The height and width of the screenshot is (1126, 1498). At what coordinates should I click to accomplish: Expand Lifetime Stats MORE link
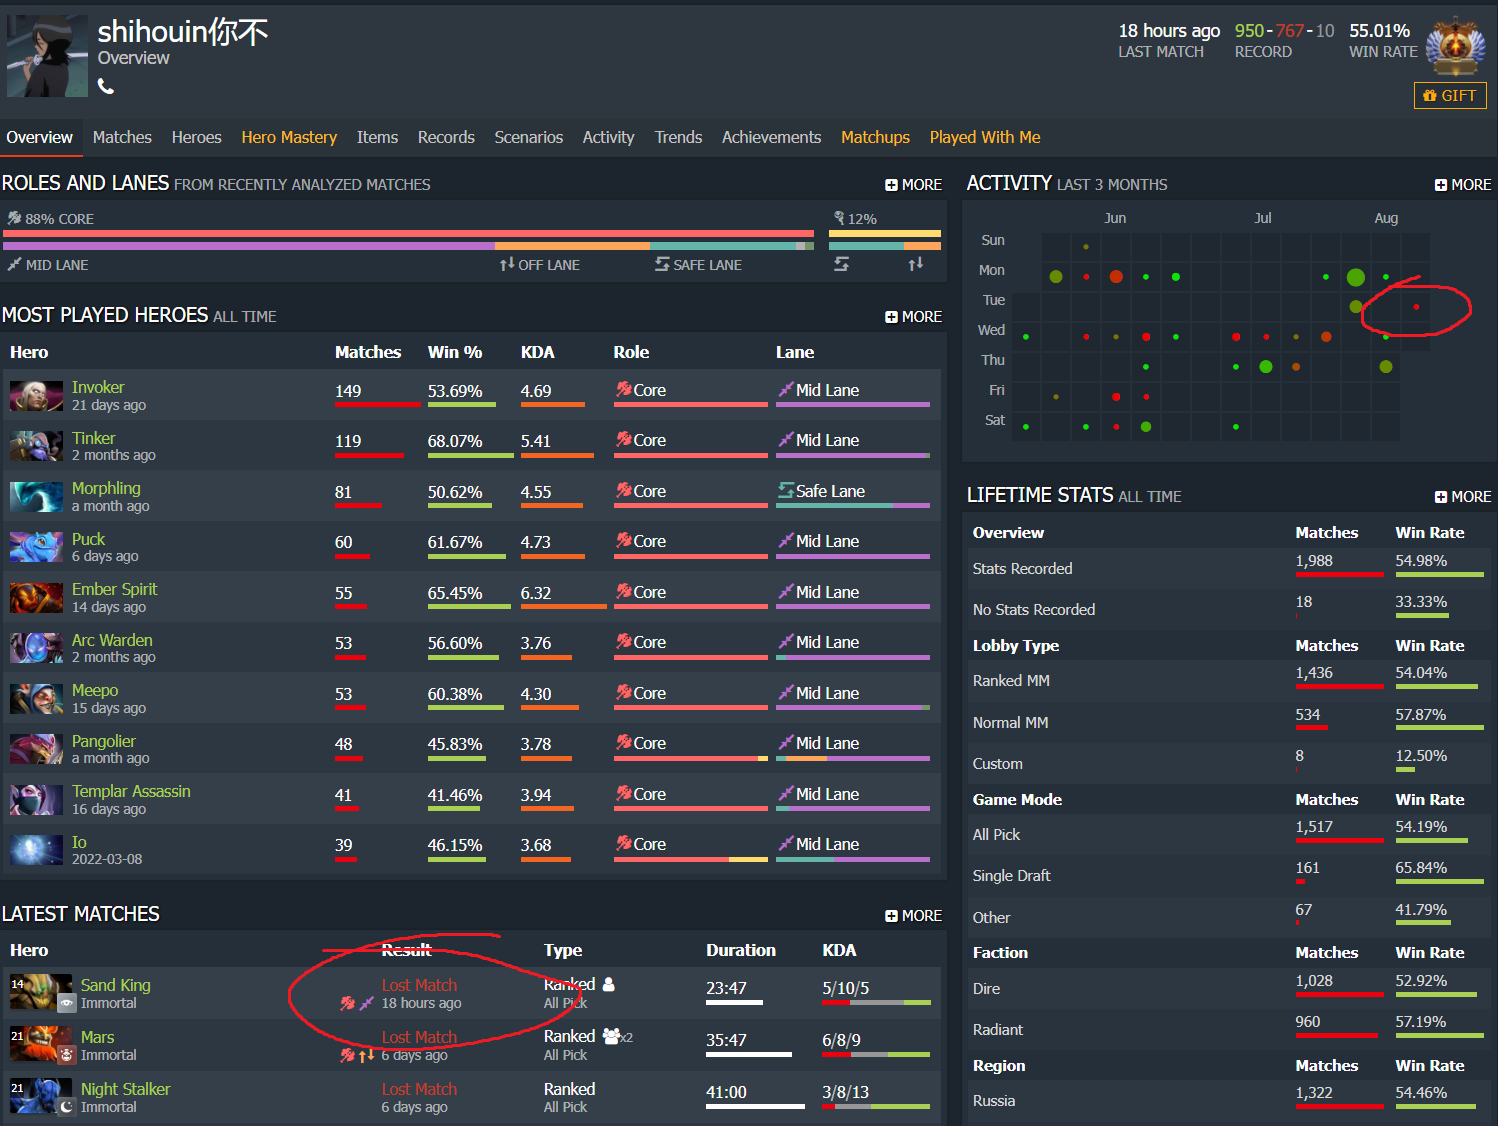(1462, 497)
